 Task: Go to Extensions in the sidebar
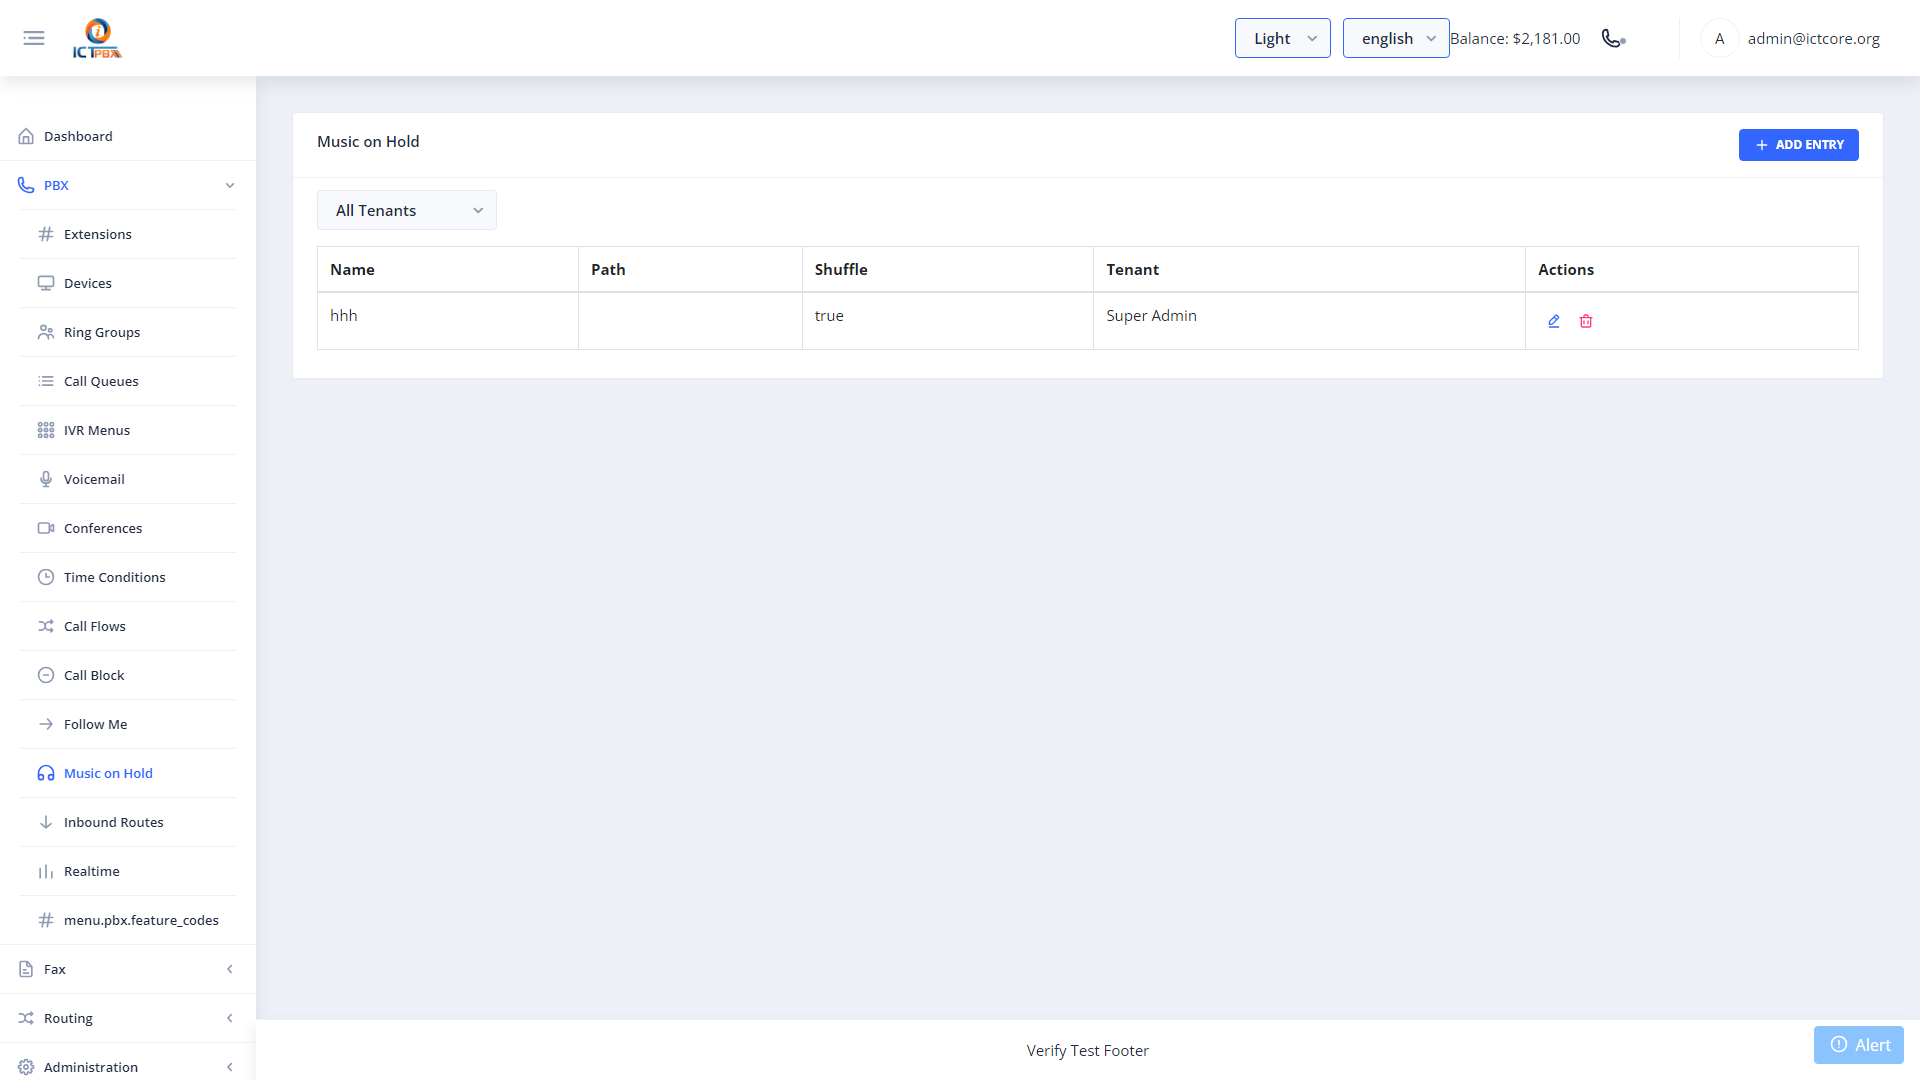[128, 234]
